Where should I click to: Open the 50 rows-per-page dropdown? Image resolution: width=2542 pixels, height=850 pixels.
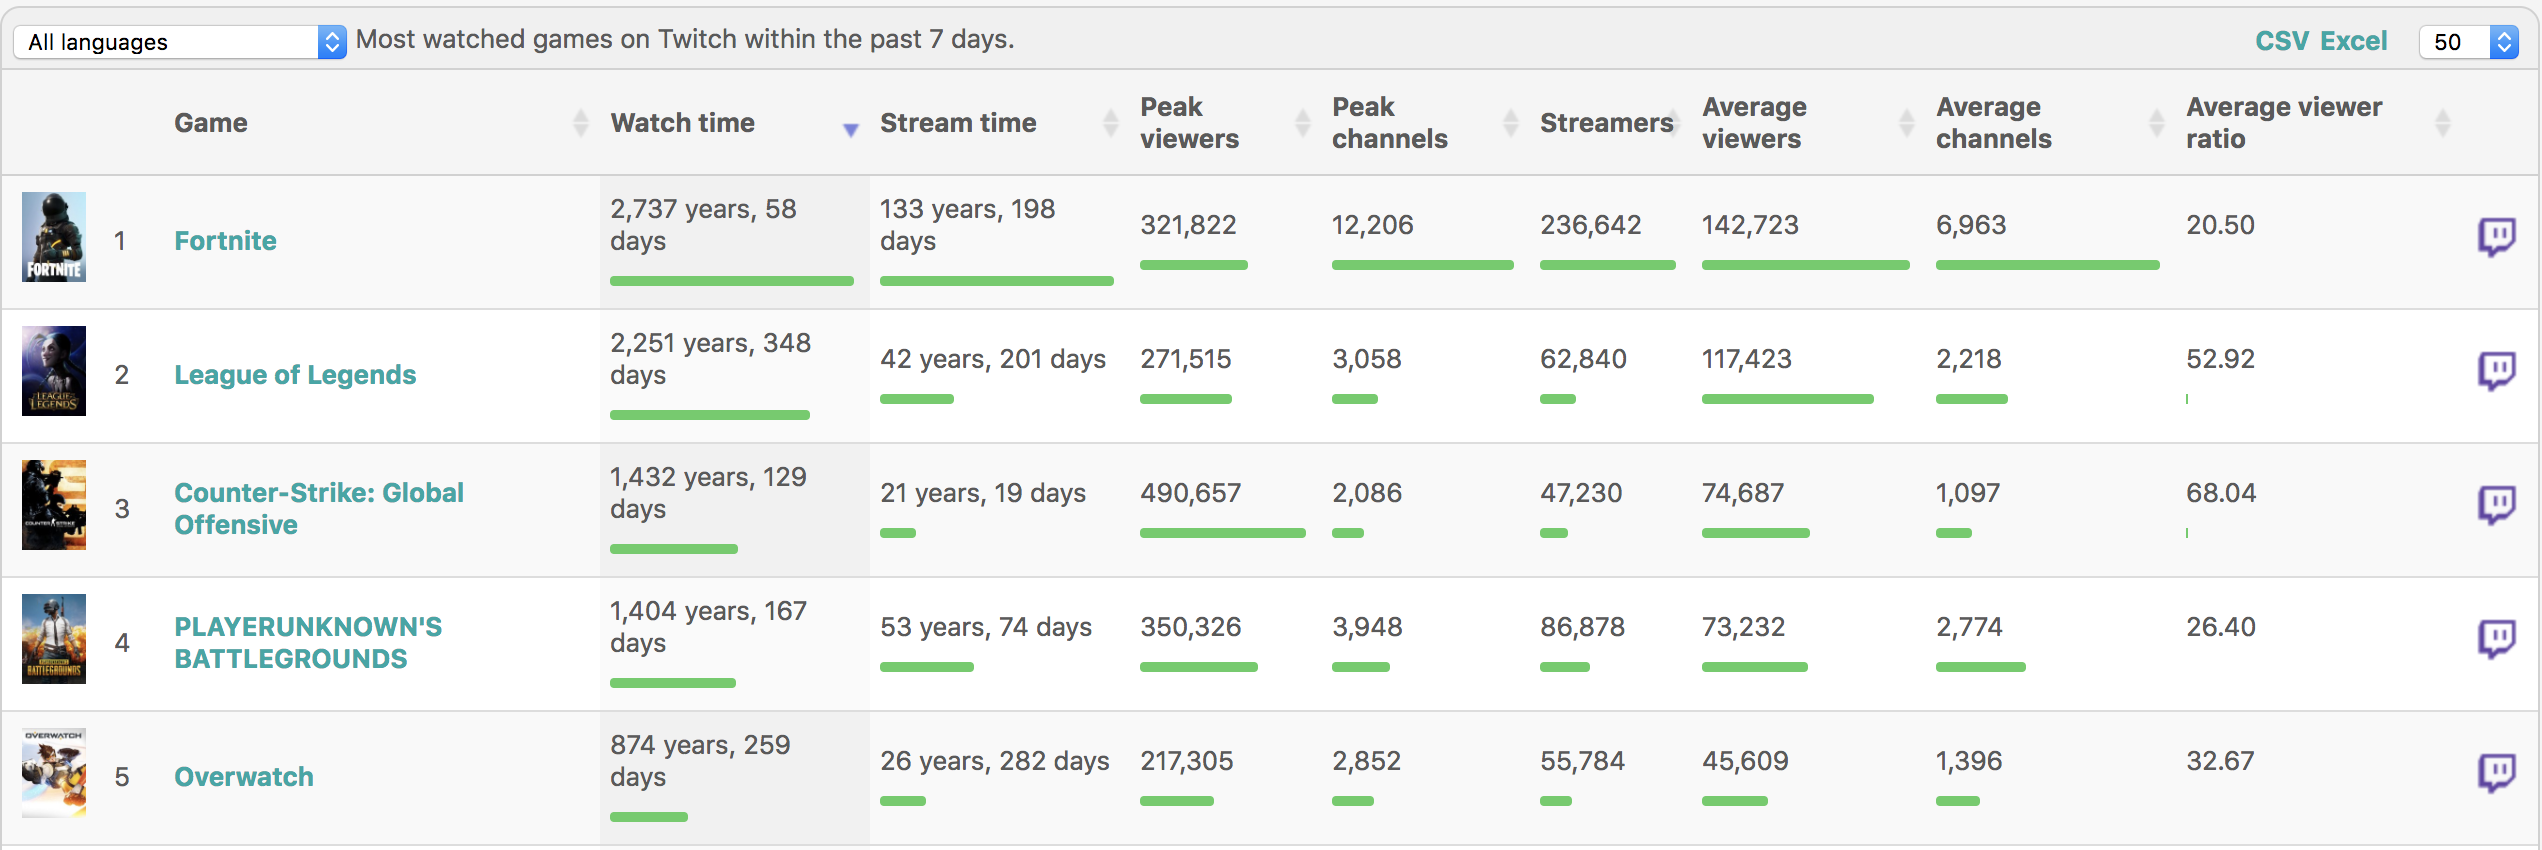2467,42
